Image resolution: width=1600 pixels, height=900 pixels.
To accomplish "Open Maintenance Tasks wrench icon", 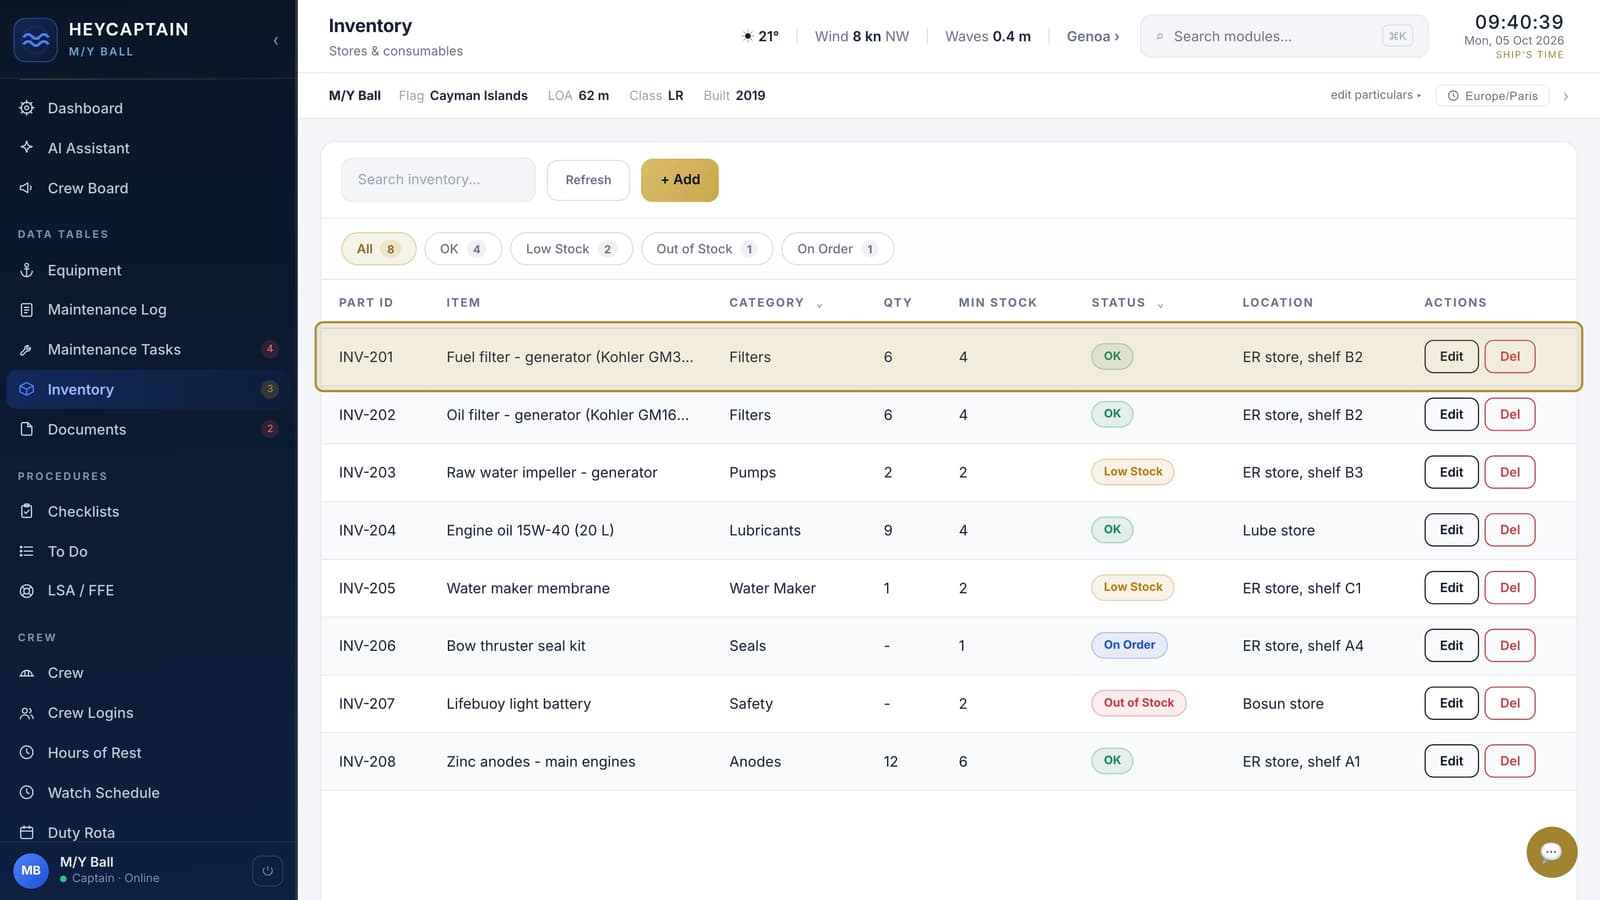I will pos(27,350).
